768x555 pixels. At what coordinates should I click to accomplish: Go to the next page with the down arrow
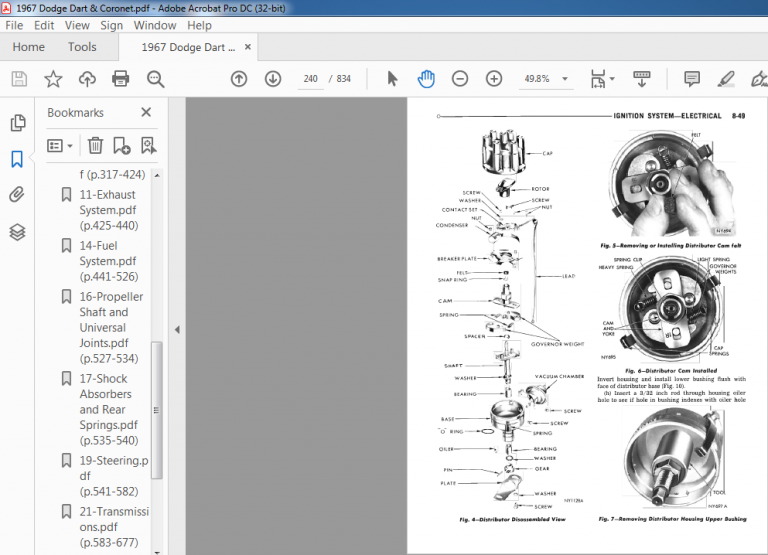273,79
